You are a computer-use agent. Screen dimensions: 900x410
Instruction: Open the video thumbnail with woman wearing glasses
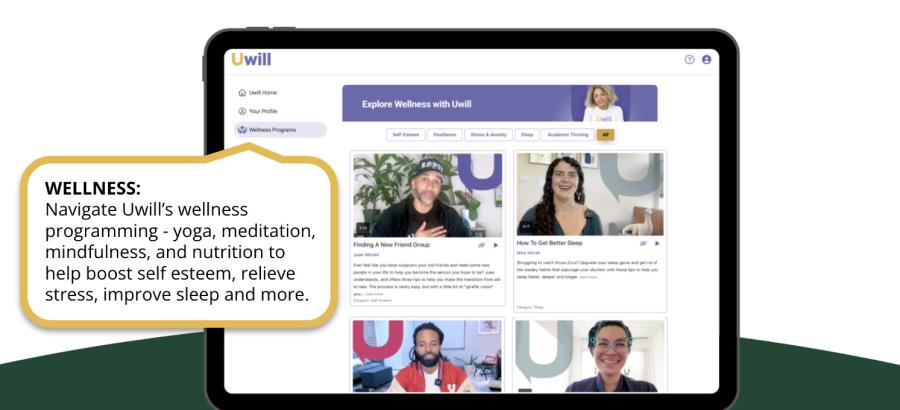tap(590, 356)
